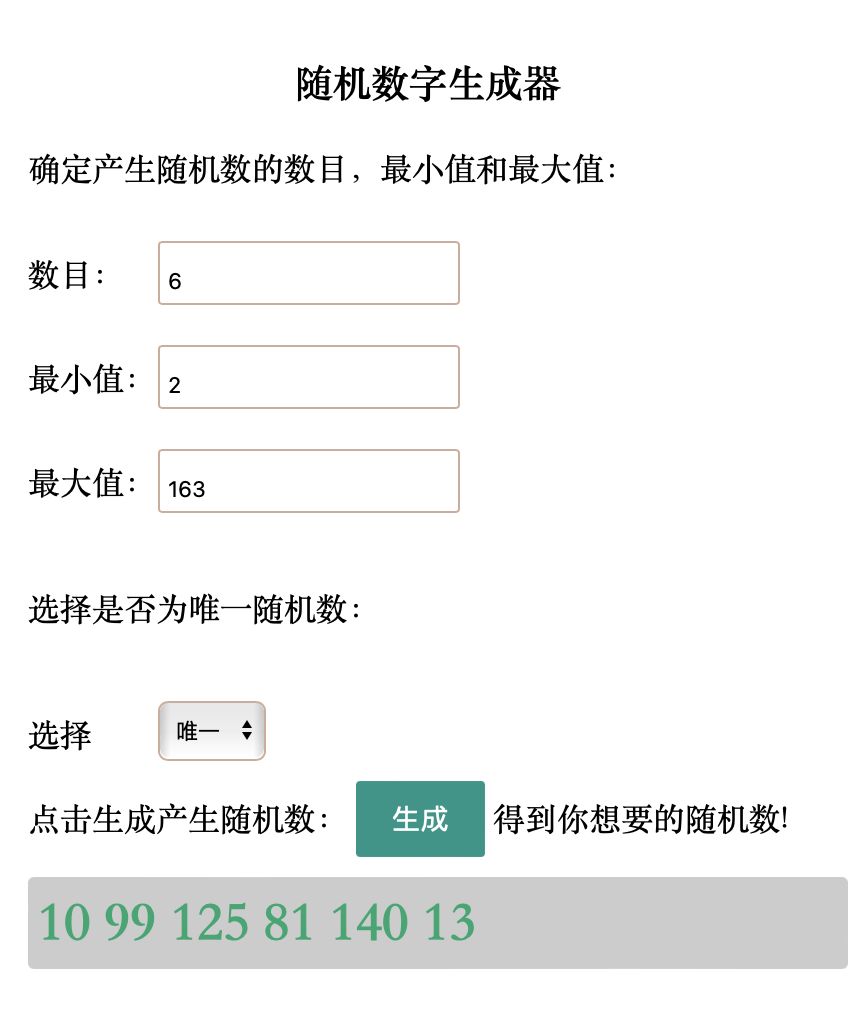Select the result number 125
Image resolution: width=854 pixels, height=1012 pixels.
(x=210, y=922)
